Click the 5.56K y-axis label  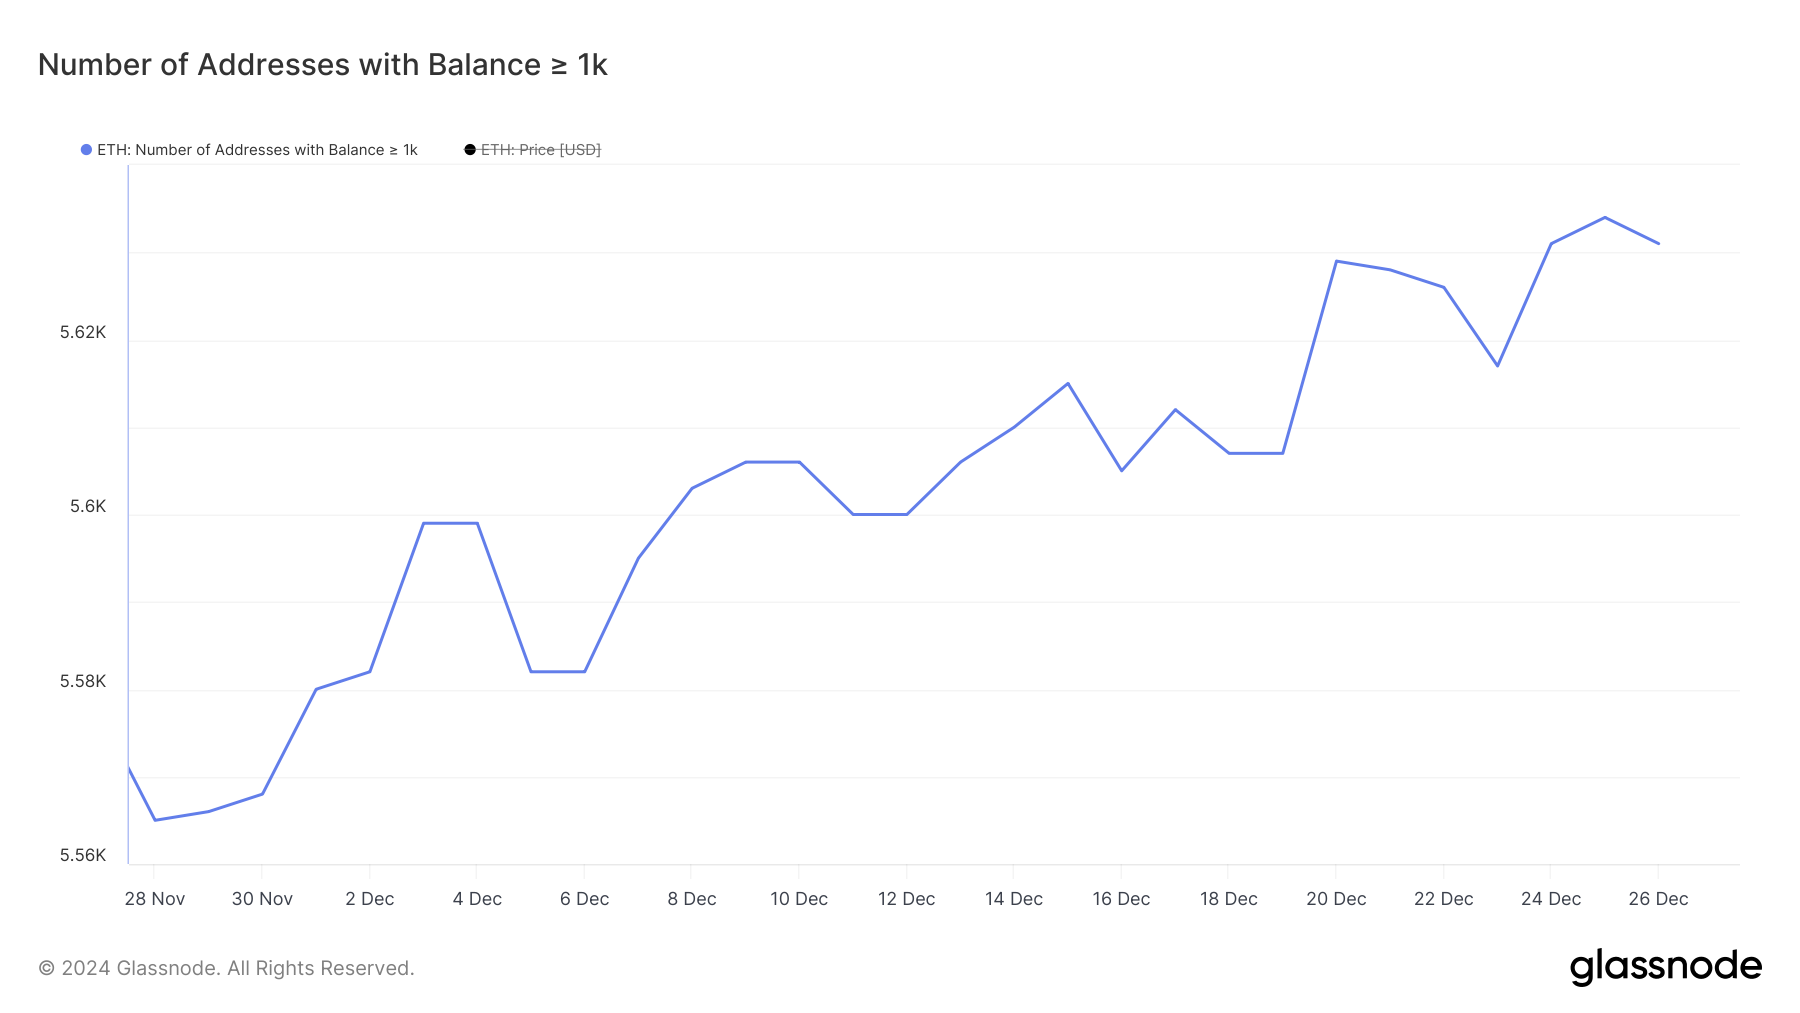[x=83, y=855]
